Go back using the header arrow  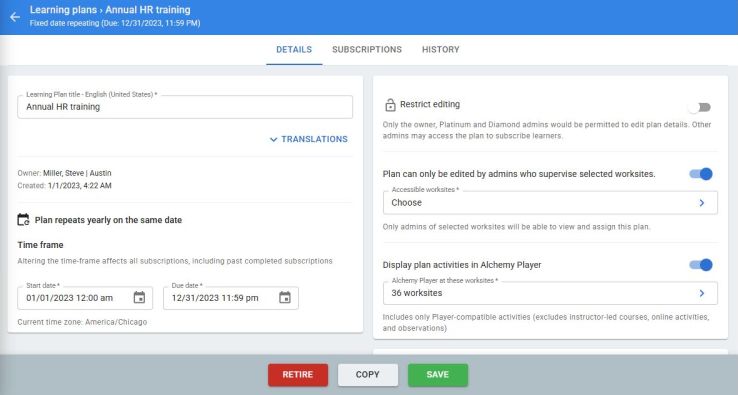tap(15, 17)
